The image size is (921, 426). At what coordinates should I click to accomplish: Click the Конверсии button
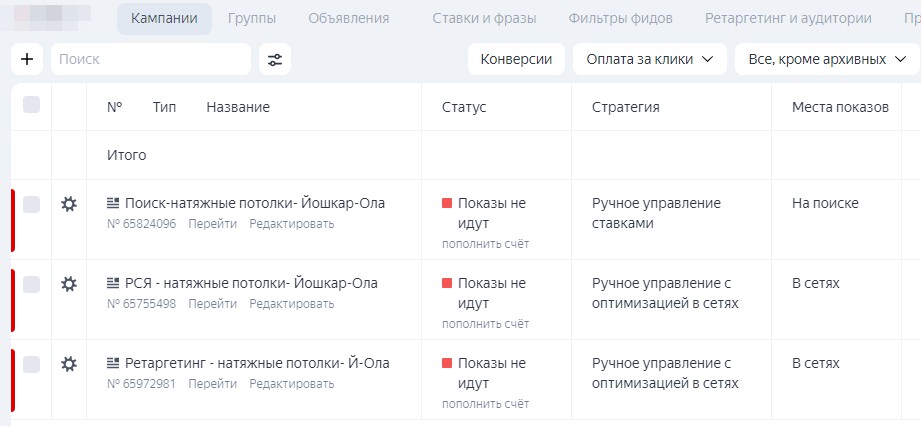coord(516,59)
